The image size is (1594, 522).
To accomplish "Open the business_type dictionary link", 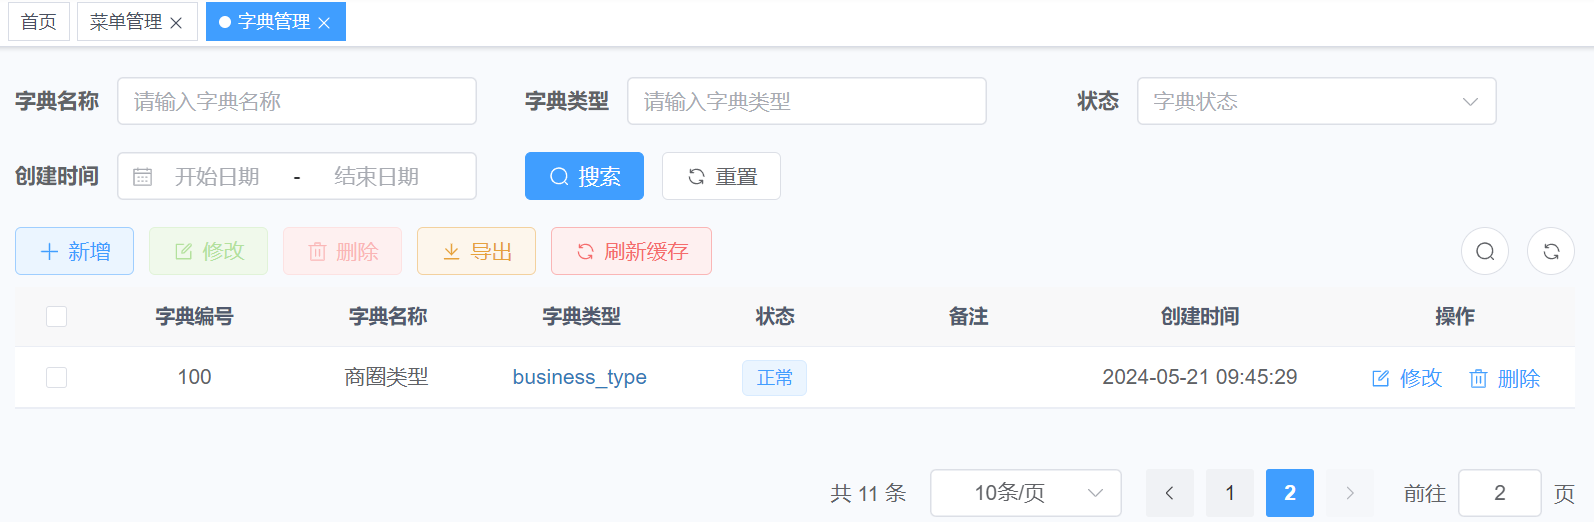I will click(579, 377).
